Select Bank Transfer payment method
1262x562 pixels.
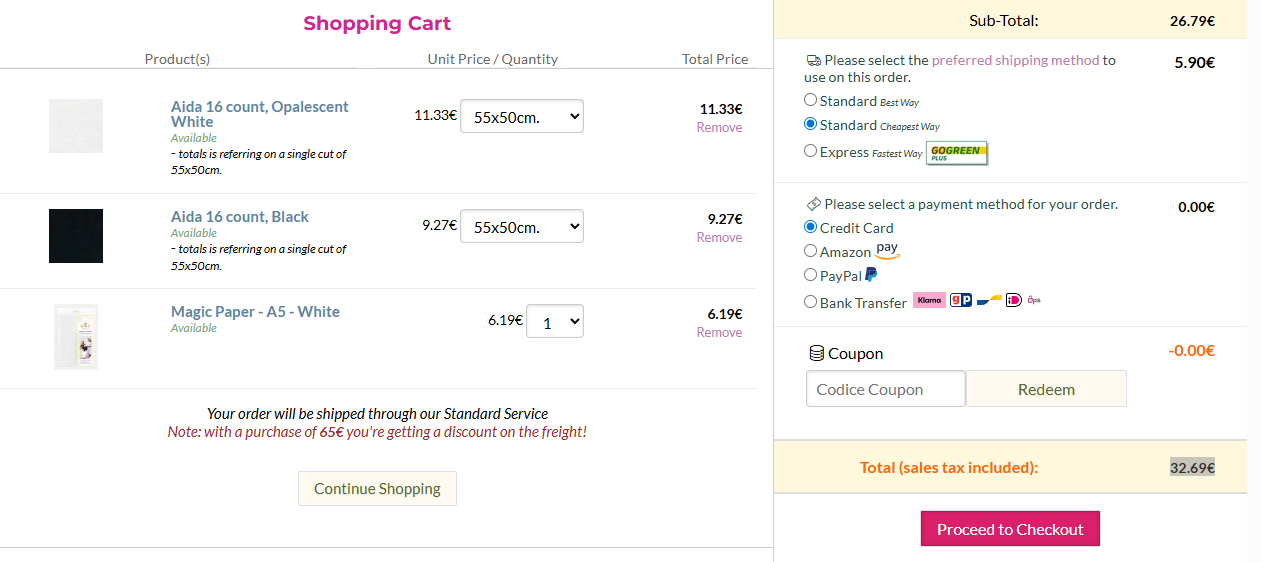tap(810, 302)
